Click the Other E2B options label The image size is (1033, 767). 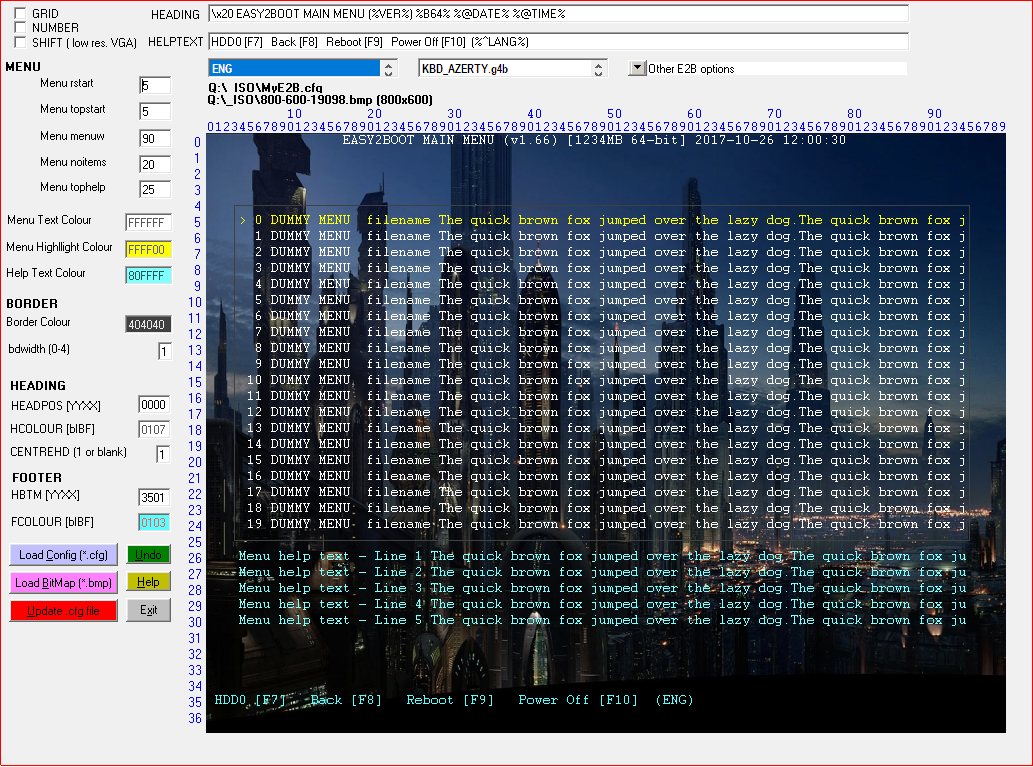click(691, 69)
